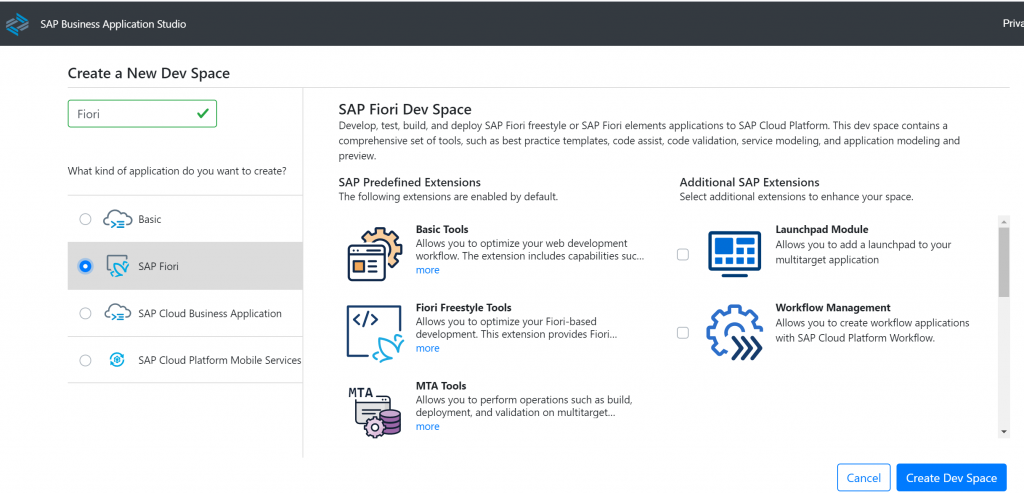Screen dimensions: 1024x493
Task: Click the Basic cloud icon
Action: [118, 219]
